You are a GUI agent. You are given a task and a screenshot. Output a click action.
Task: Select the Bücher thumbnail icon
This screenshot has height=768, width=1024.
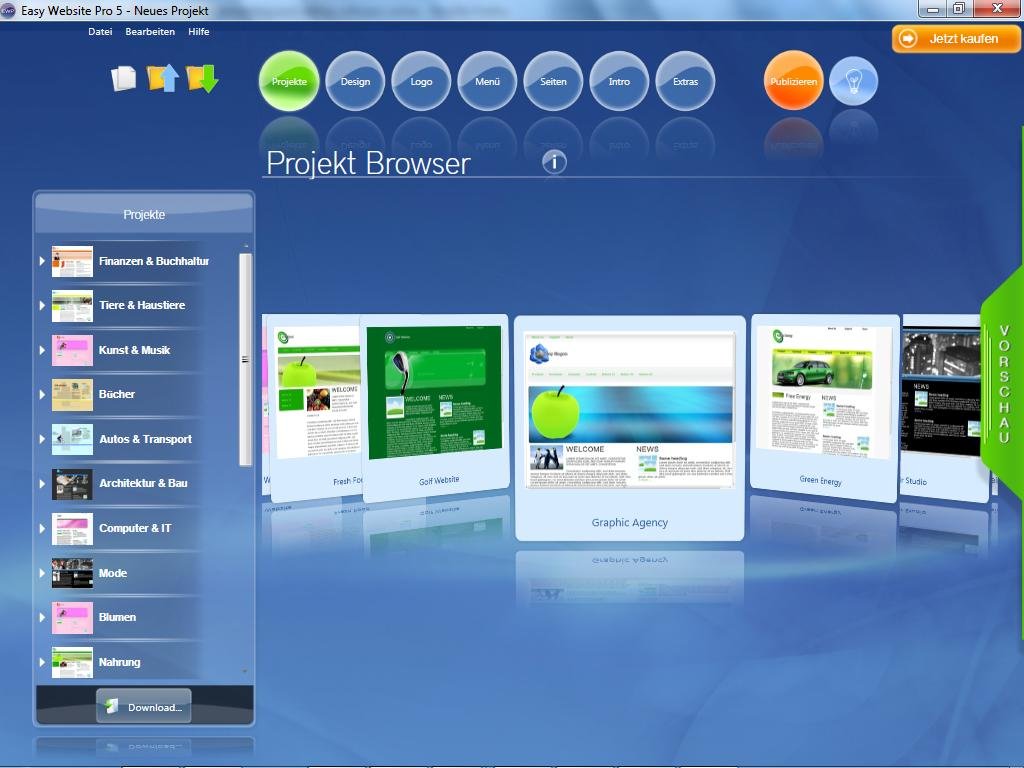pos(72,395)
